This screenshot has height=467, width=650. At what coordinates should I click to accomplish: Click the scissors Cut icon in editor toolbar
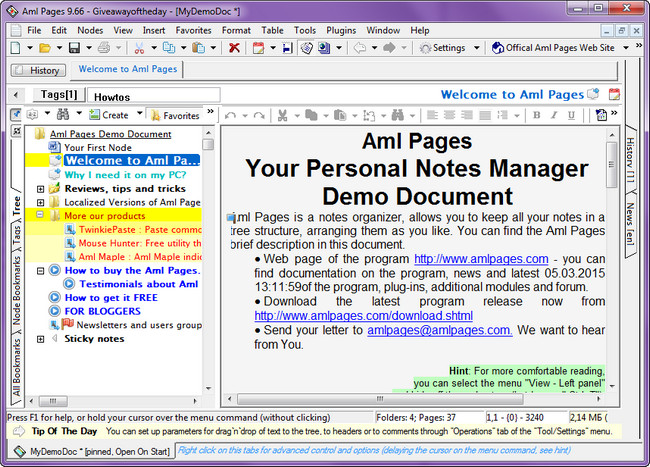pos(282,115)
